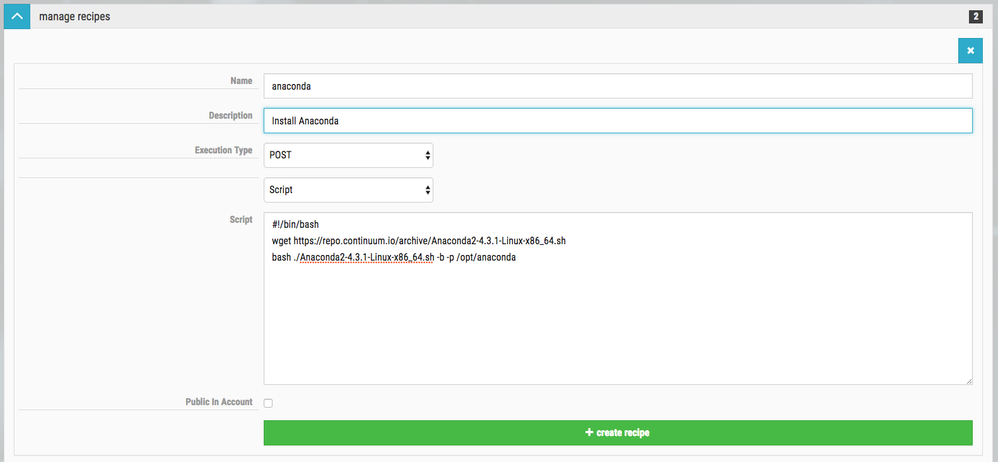This screenshot has width=998, height=462.
Task: Open the Execution Type POST dropdown
Action: tap(348, 155)
